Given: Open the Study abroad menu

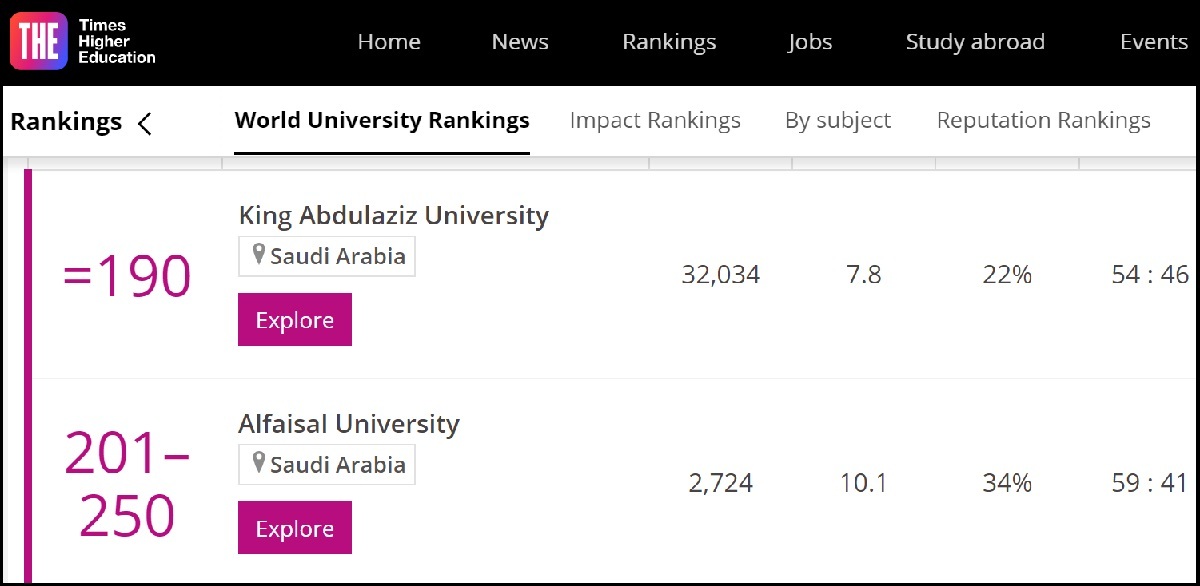Looking at the screenshot, I should point(975,42).
